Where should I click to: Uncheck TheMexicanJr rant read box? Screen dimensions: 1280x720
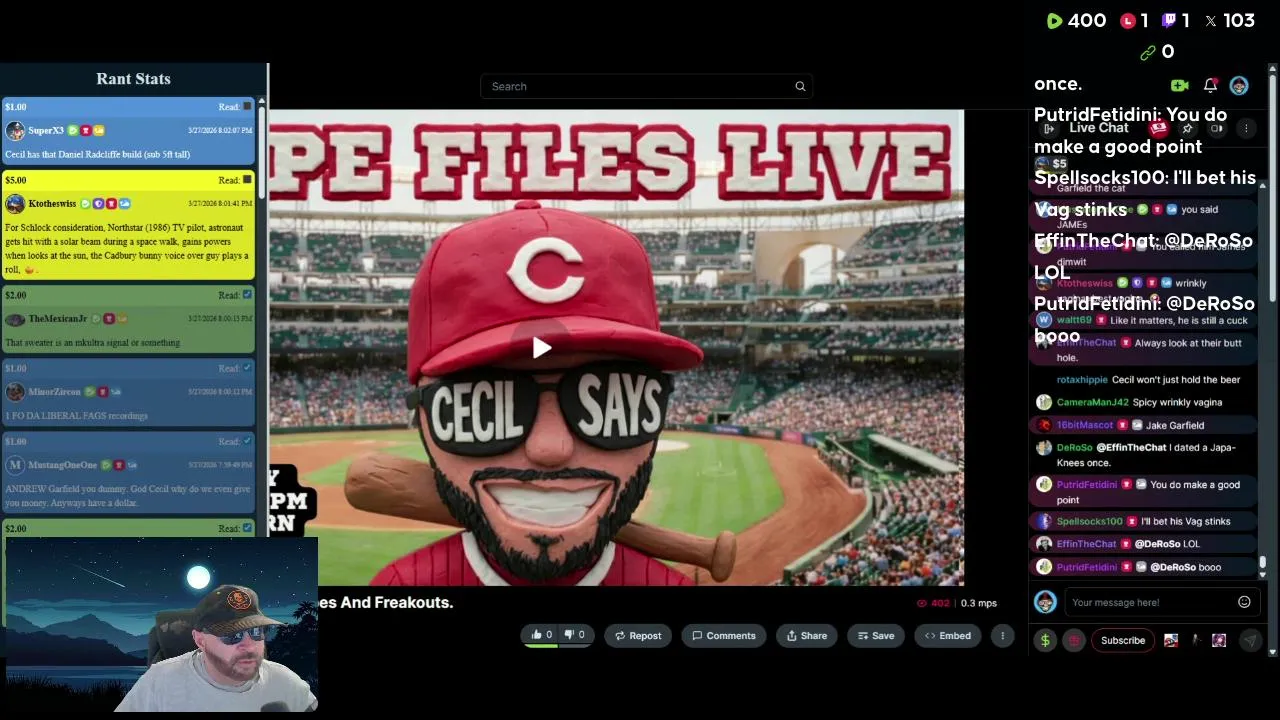coord(248,295)
